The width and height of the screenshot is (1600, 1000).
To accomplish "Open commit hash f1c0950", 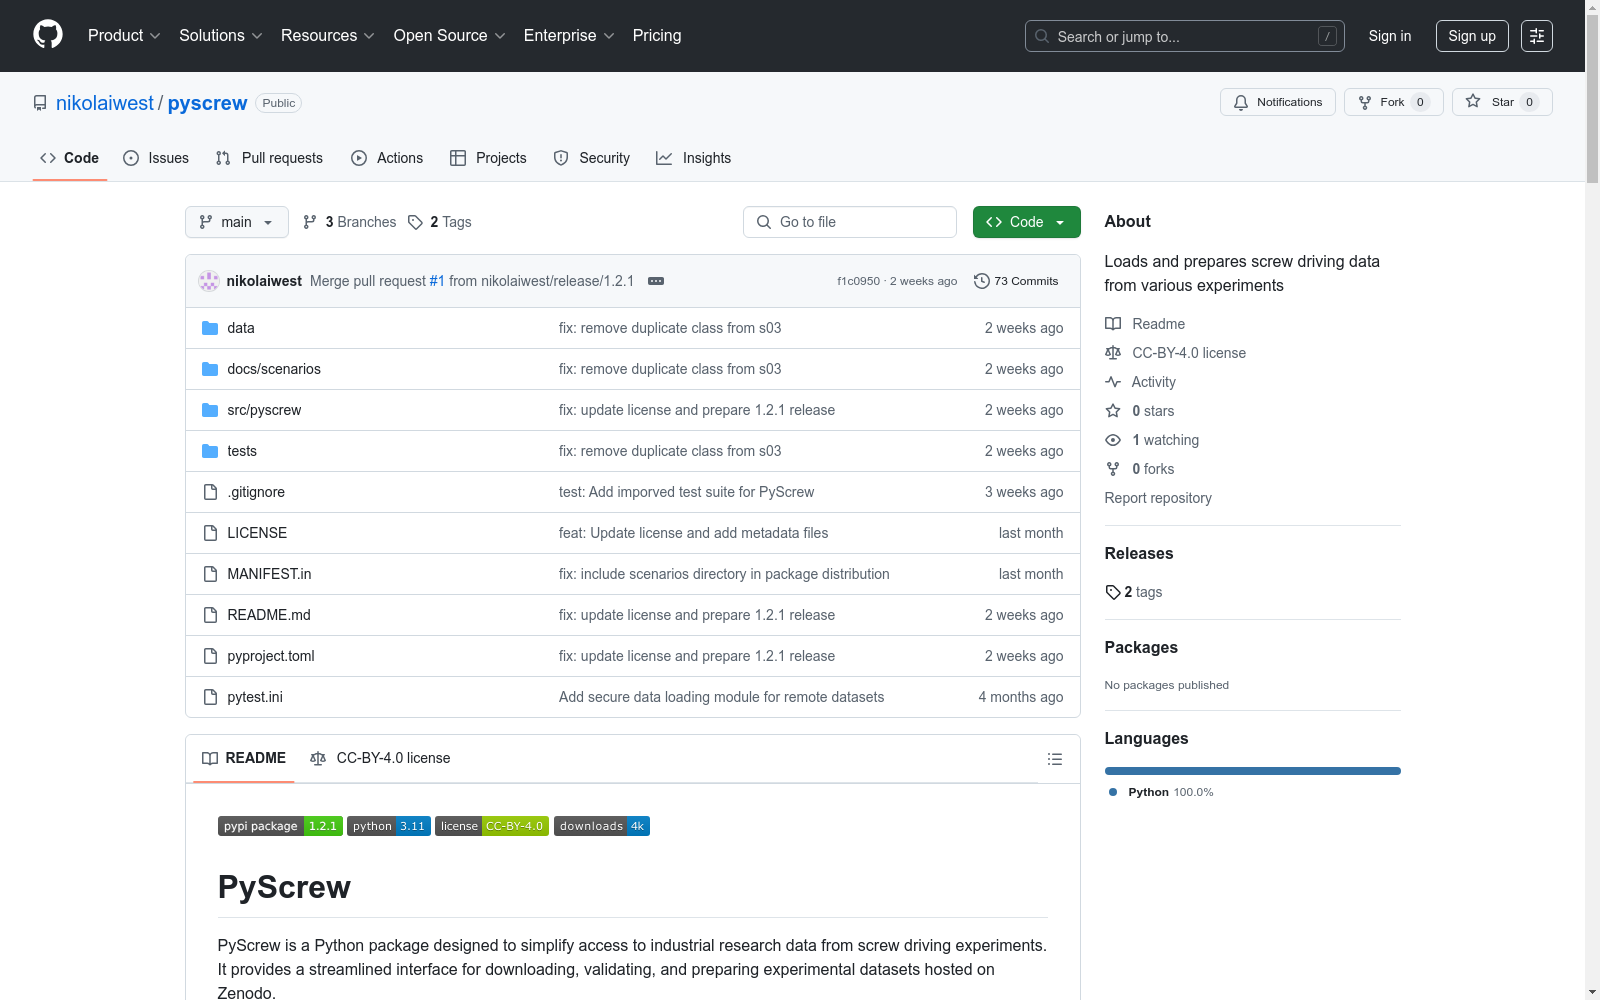I will tap(858, 281).
